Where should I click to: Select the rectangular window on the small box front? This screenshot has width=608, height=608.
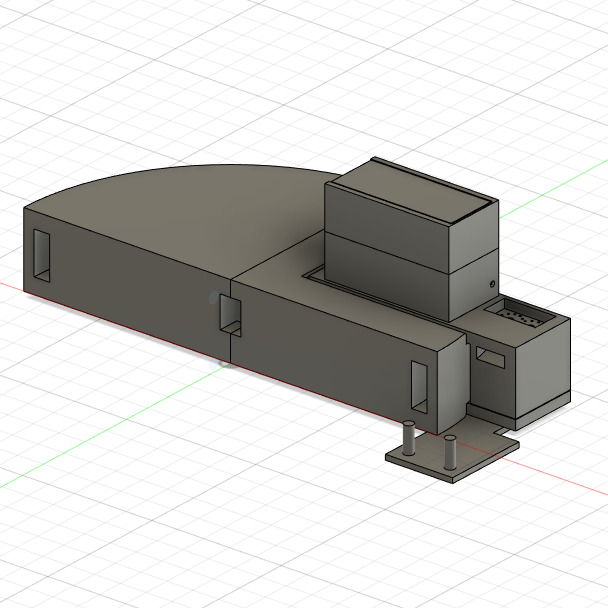click(490, 357)
